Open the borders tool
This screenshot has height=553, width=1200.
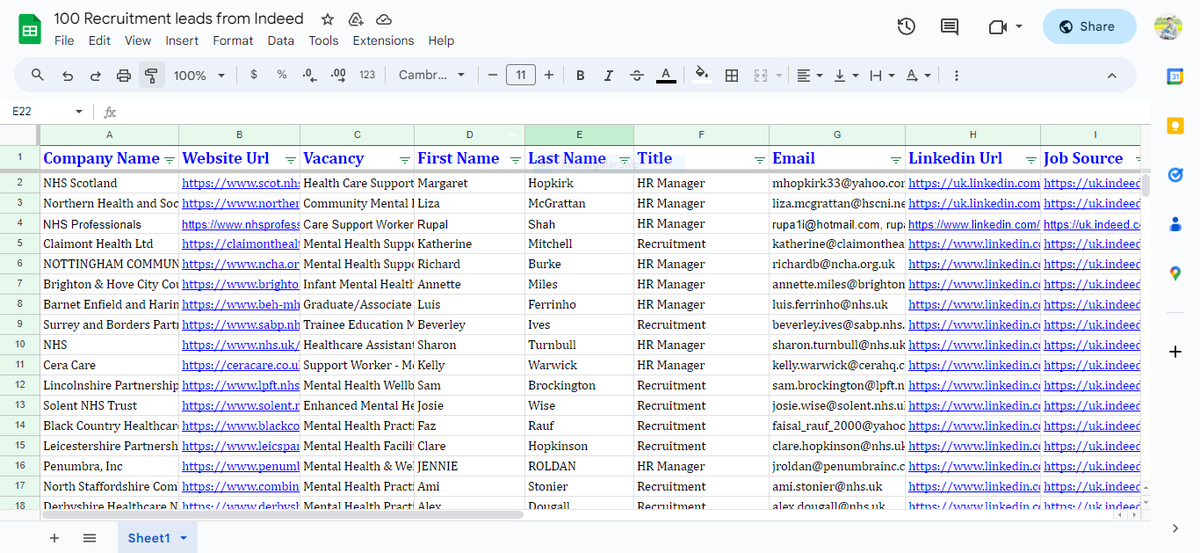(x=732, y=75)
